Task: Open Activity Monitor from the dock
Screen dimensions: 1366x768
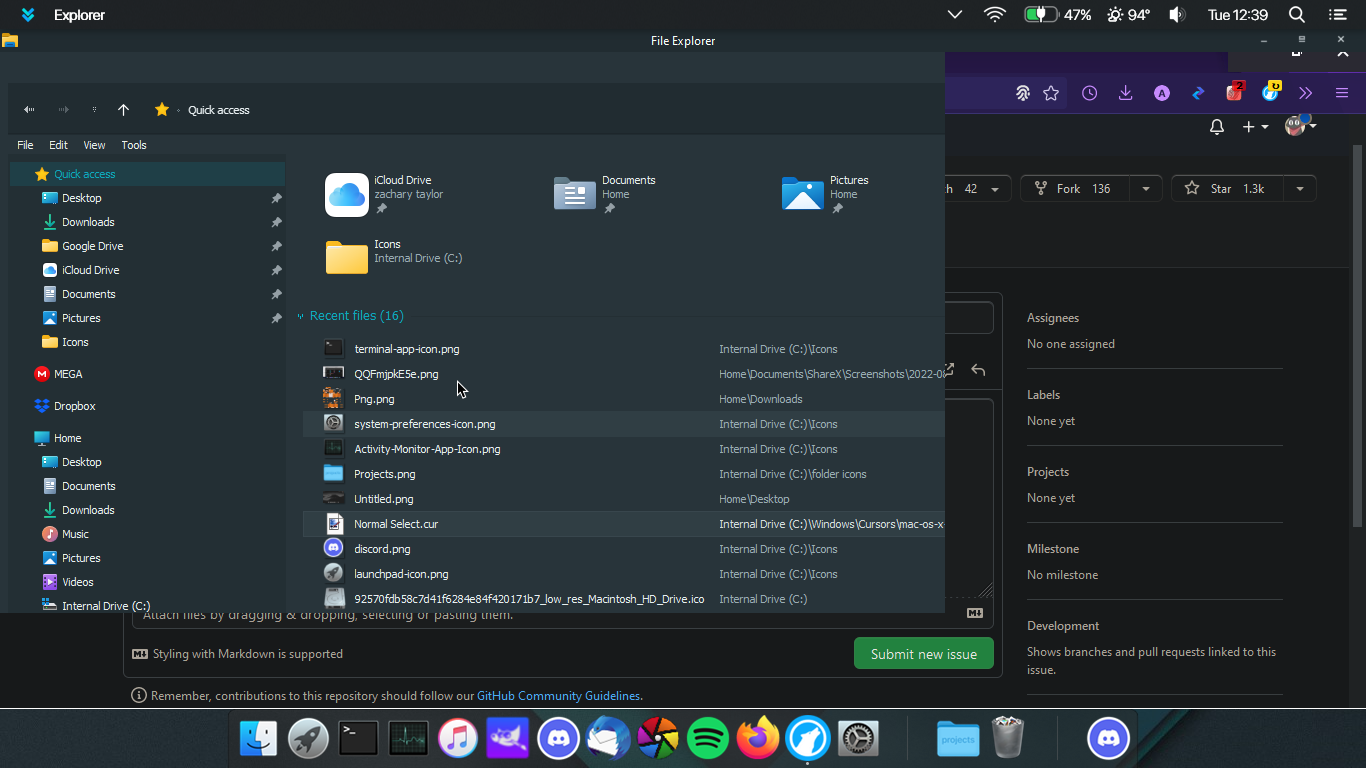Action: (408, 738)
